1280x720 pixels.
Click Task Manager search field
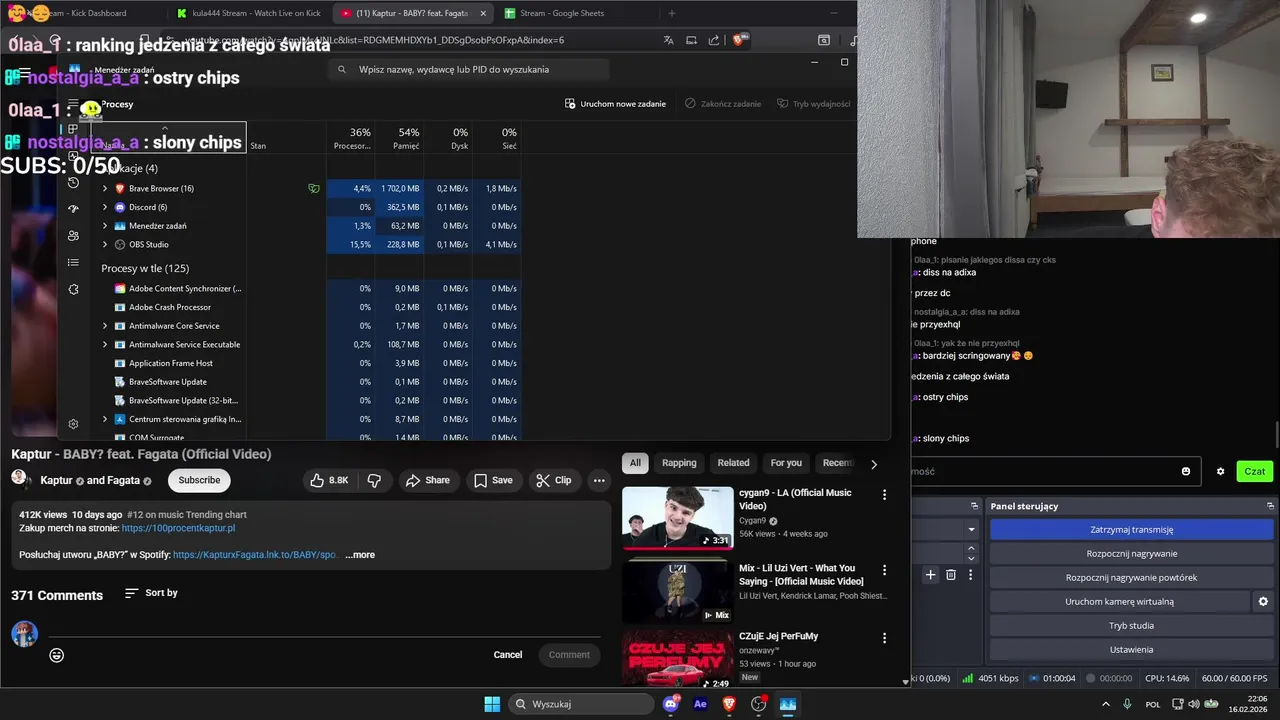click(470, 69)
